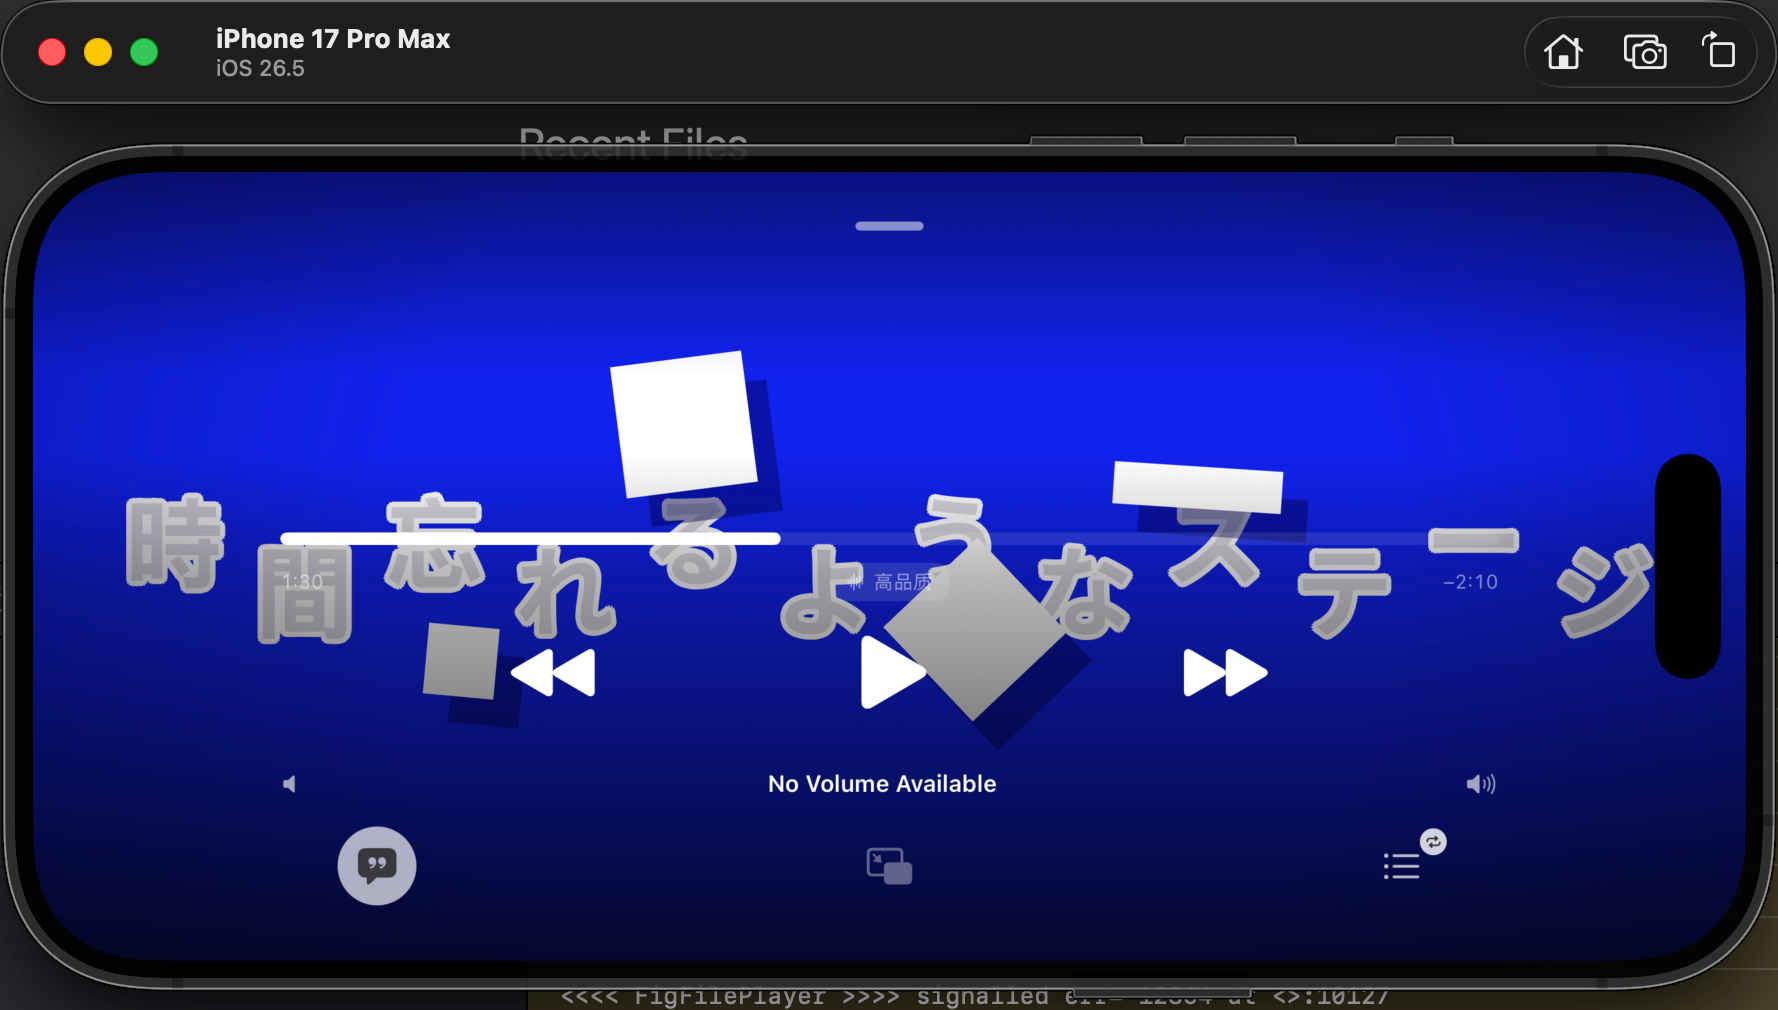
Task: Open the Up Next queue list
Action: (1401, 866)
